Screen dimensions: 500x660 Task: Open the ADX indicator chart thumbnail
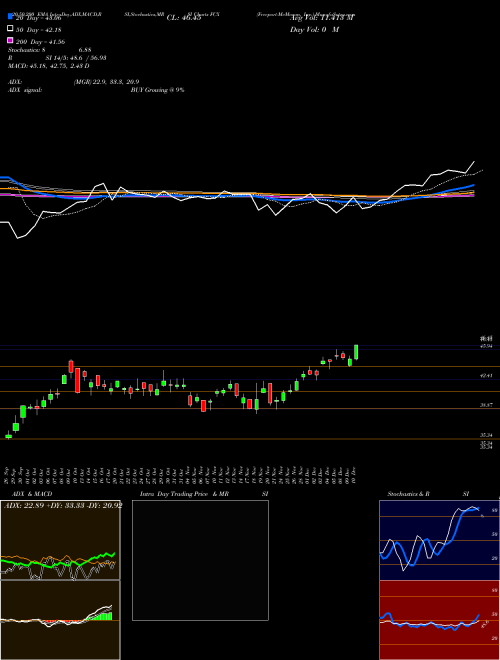[60, 540]
